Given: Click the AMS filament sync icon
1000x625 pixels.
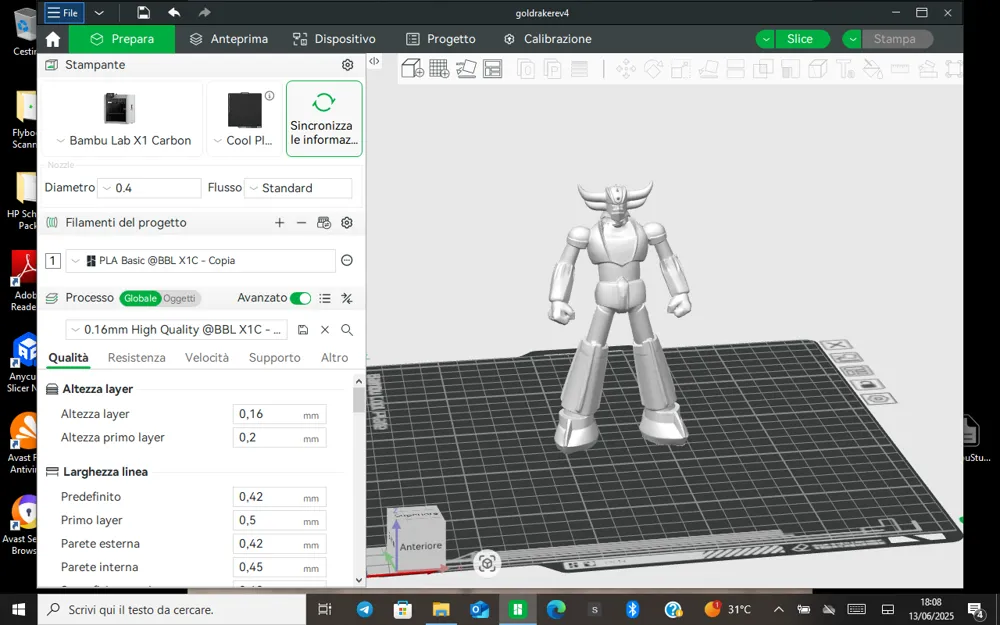Looking at the screenshot, I should [x=324, y=223].
